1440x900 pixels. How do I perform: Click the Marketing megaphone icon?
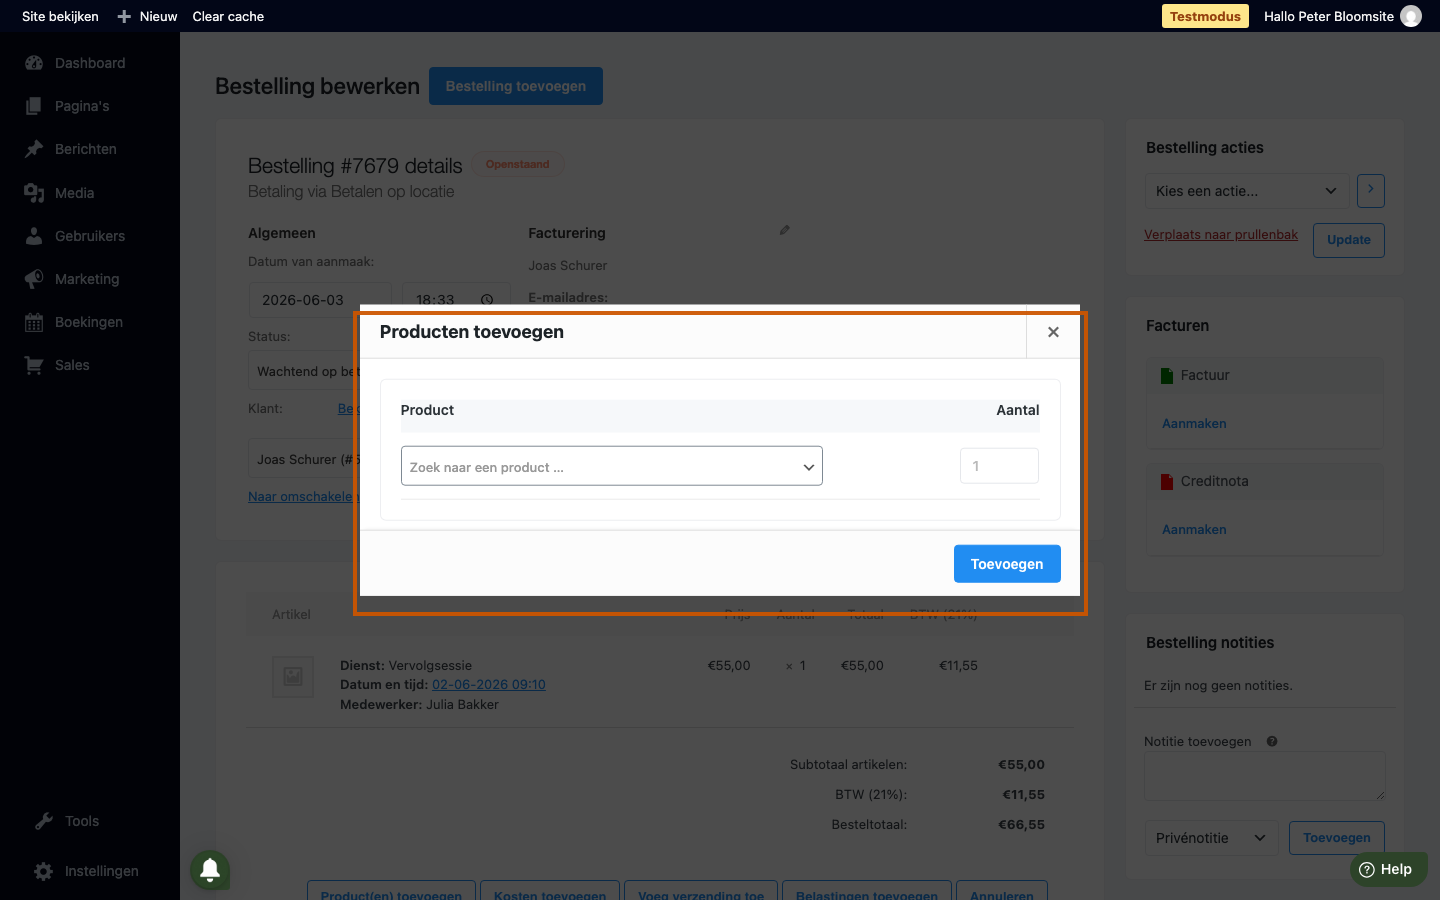tap(34, 279)
